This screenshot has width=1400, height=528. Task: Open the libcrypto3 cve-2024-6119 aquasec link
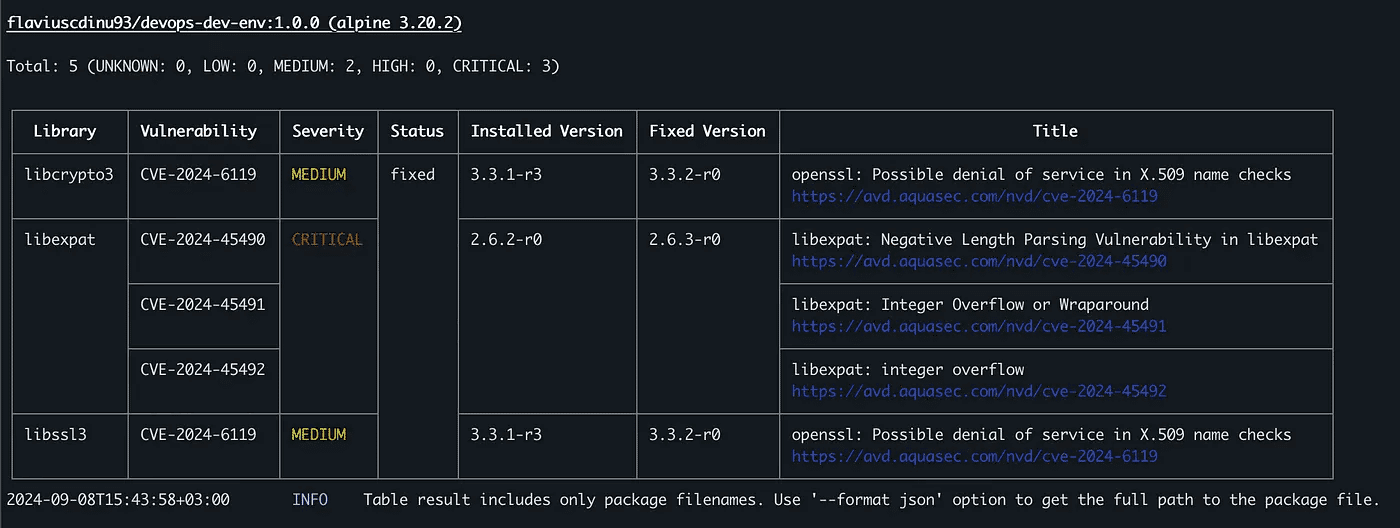point(974,196)
